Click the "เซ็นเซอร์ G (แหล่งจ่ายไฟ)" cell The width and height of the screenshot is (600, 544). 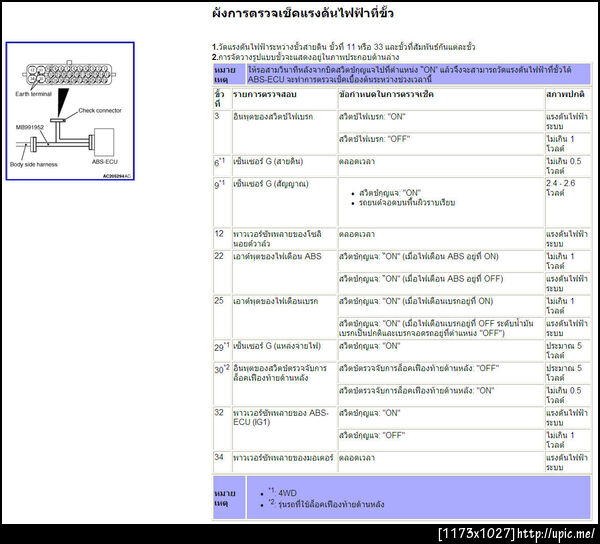point(284,350)
